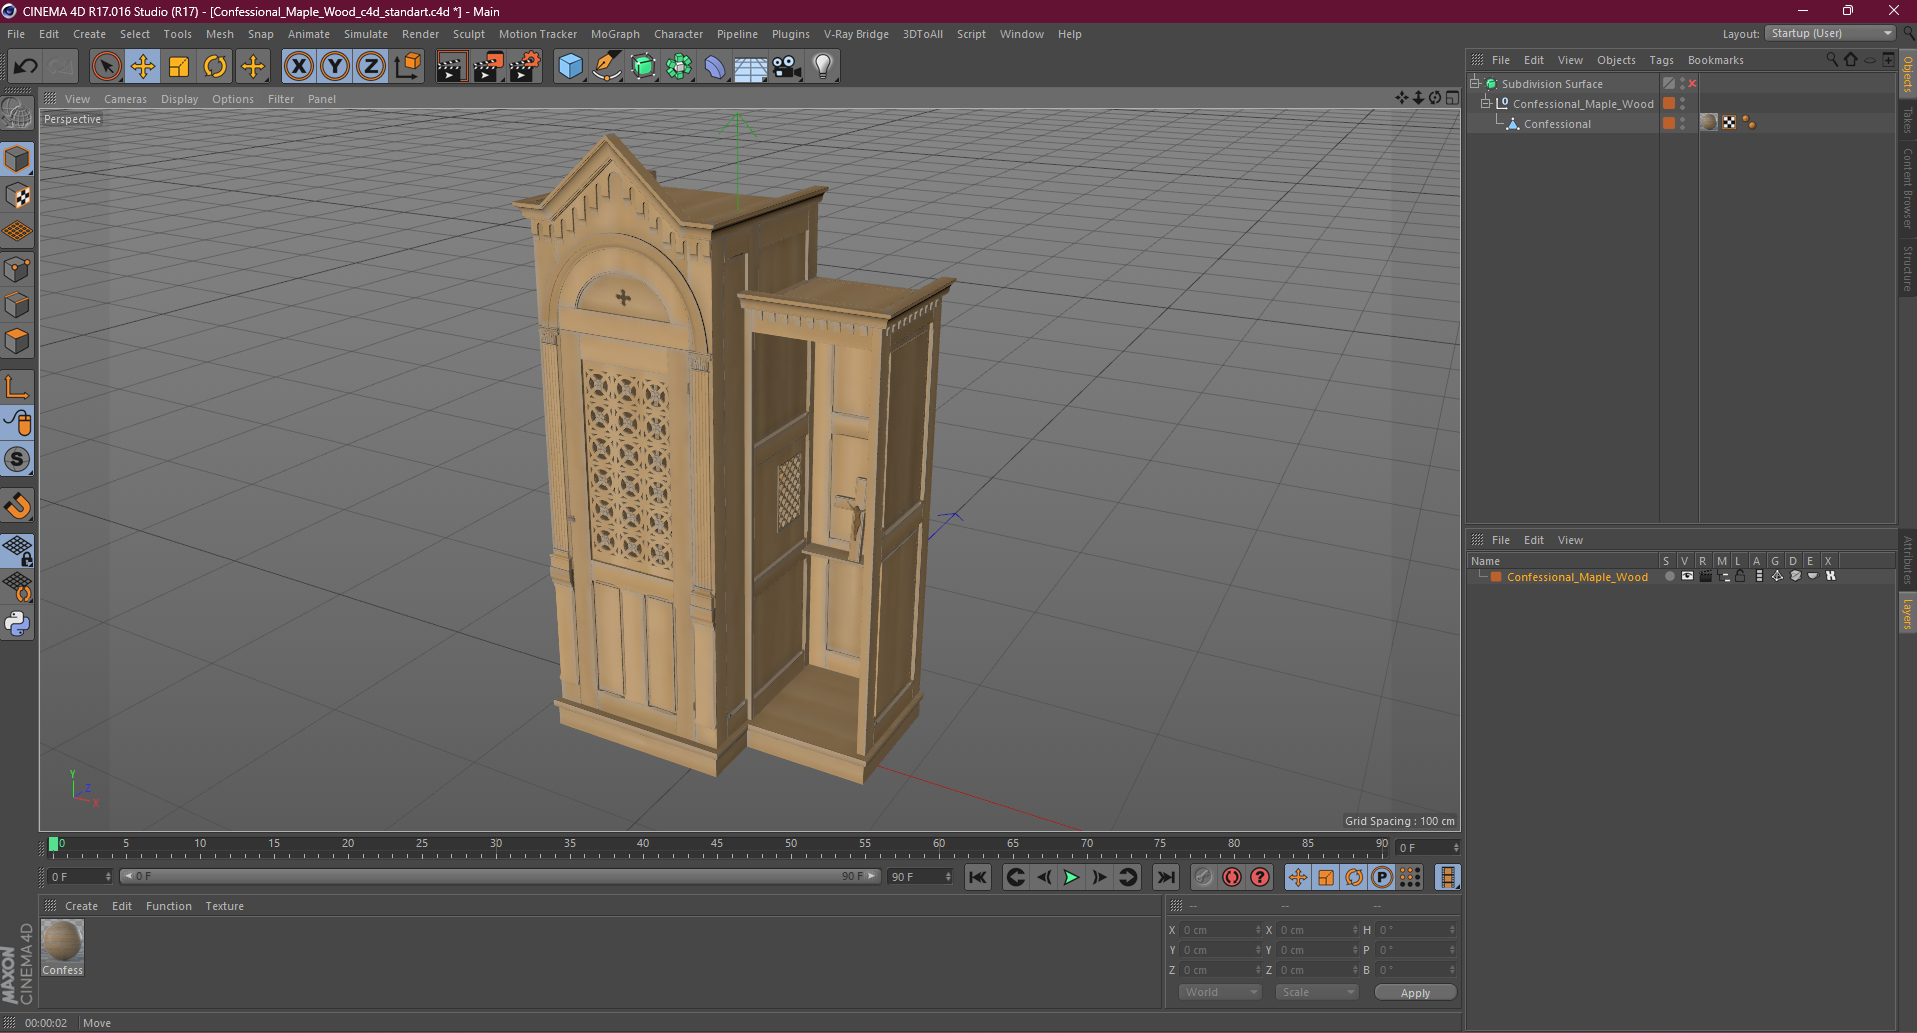Open the Floor environment icon

click(x=751, y=66)
